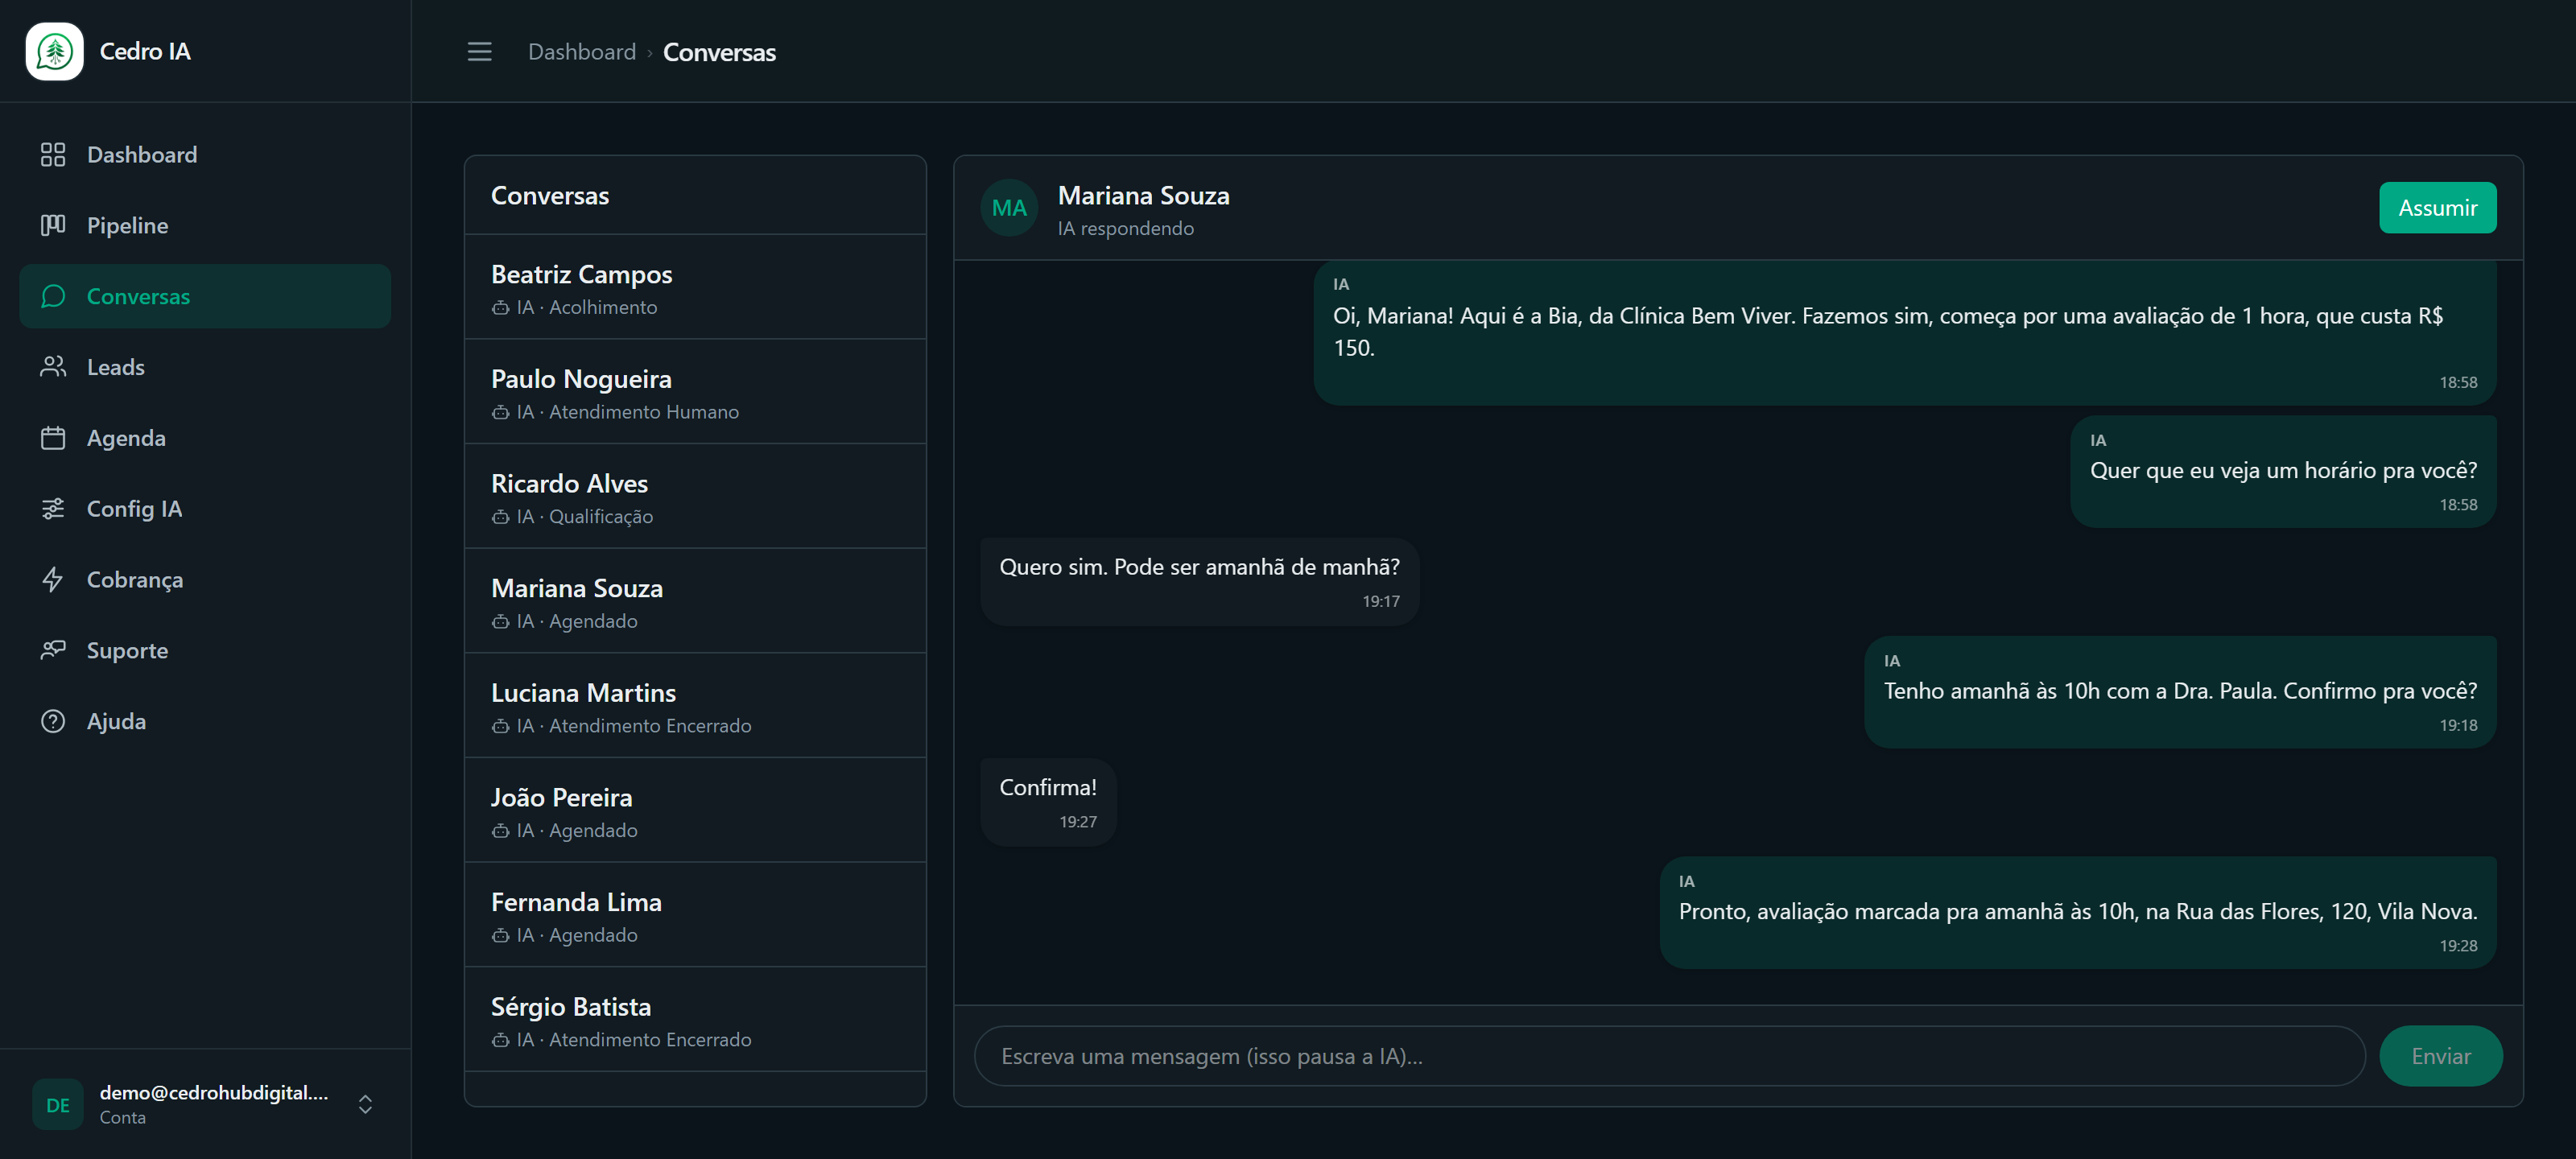
Task: Select Mariana Souza in conversation list
Action: click(x=695, y=601)
